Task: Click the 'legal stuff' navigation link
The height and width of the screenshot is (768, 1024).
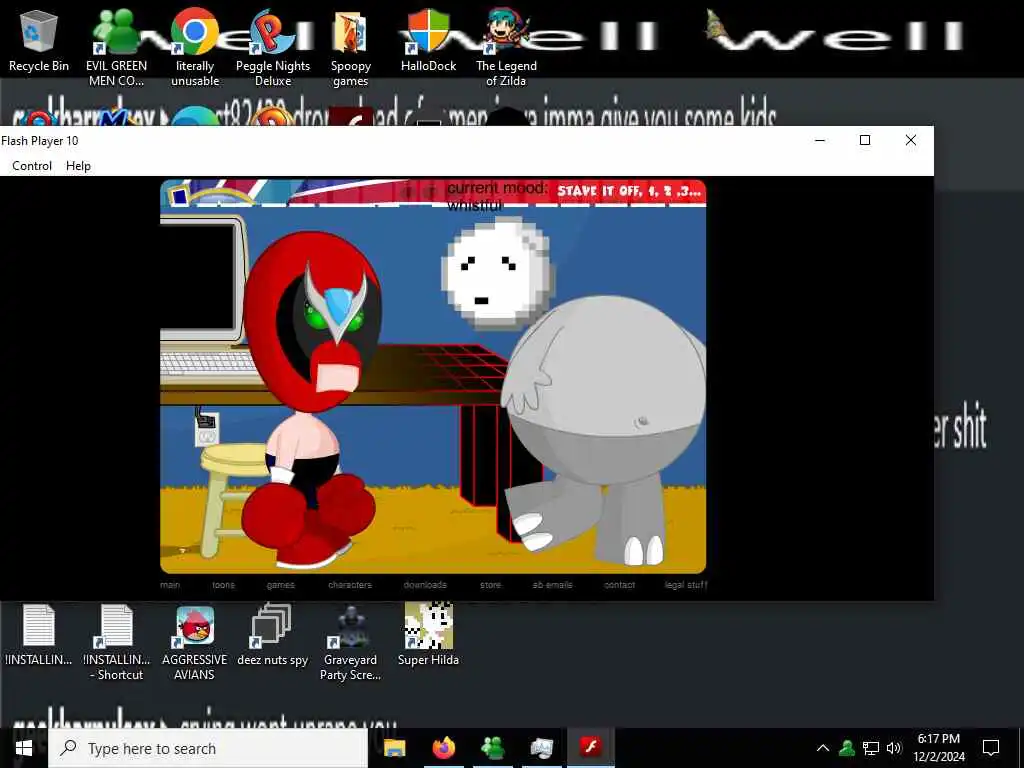Action: click(x=686, y=584)
